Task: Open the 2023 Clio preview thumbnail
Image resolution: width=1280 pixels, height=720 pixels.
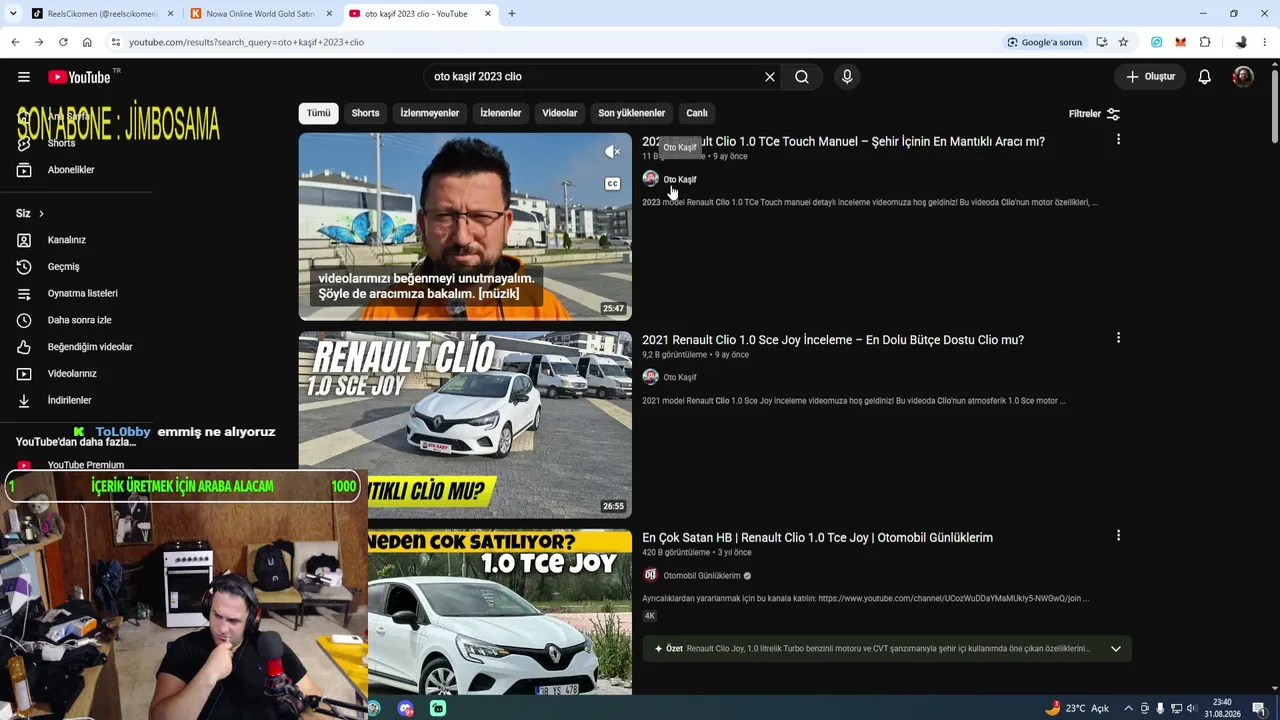Action: coord(465,227)
